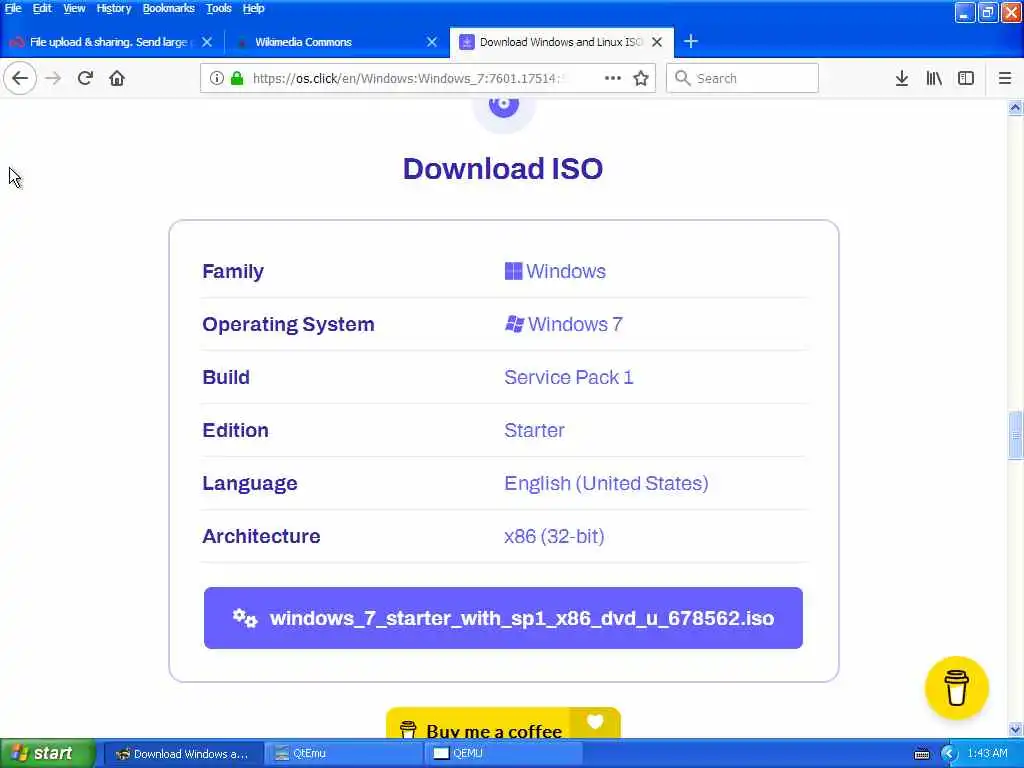Open the Library toolbar icon

coord(934,78)
